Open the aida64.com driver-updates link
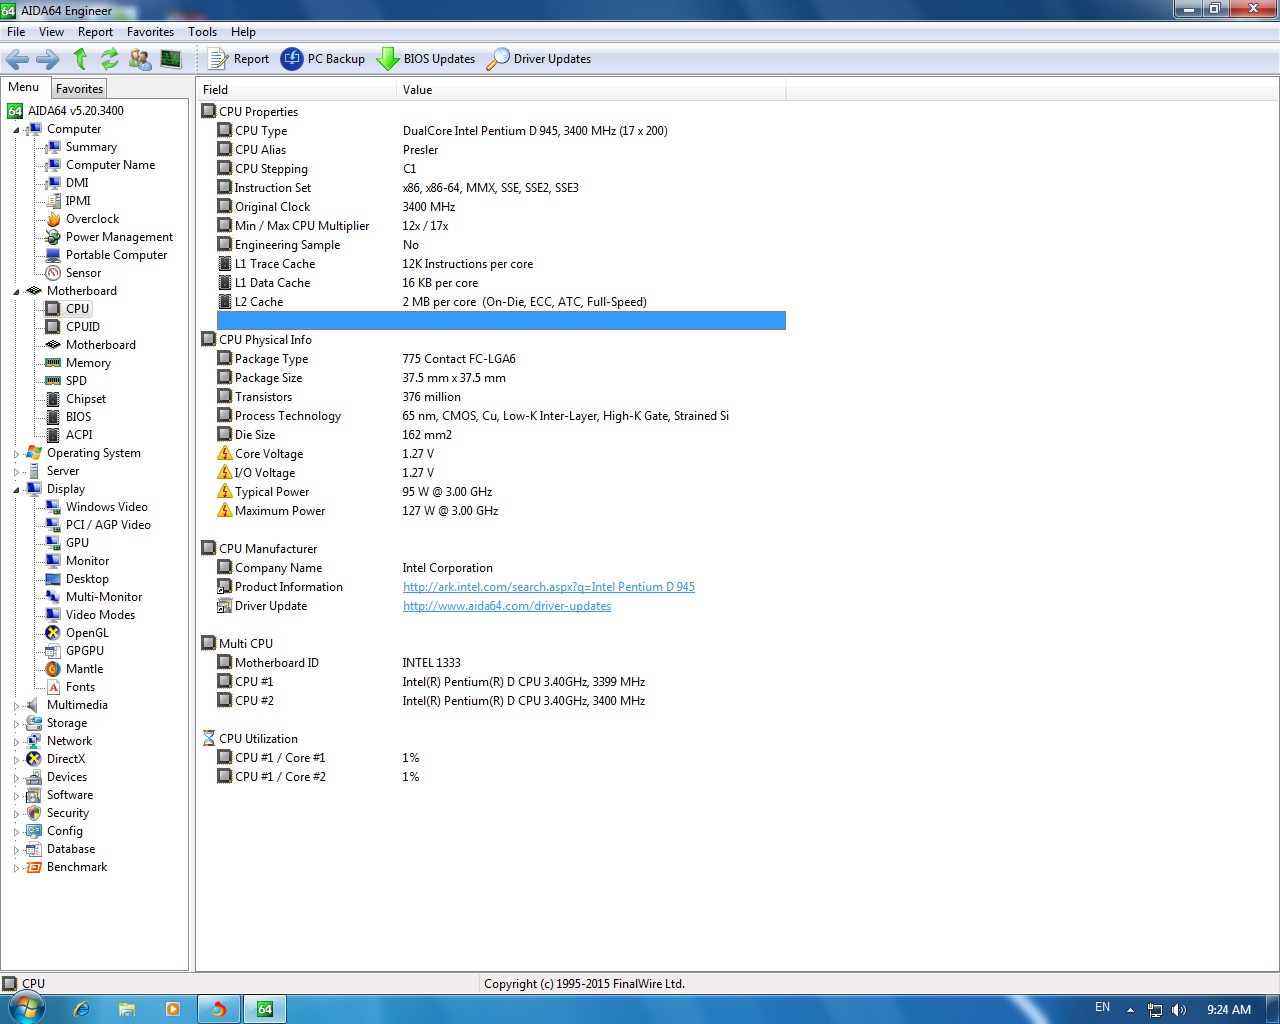Viewport: 1280px width, 1024px height. click(507, 606)
